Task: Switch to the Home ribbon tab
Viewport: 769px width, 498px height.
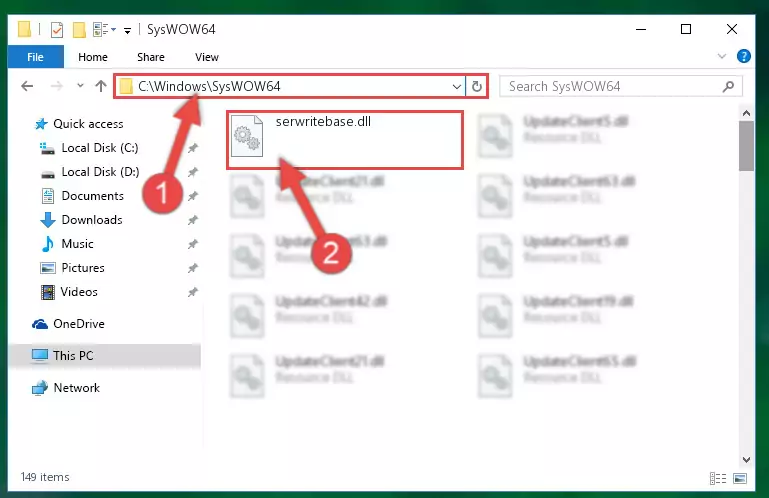Action: [x=93, y=57]
